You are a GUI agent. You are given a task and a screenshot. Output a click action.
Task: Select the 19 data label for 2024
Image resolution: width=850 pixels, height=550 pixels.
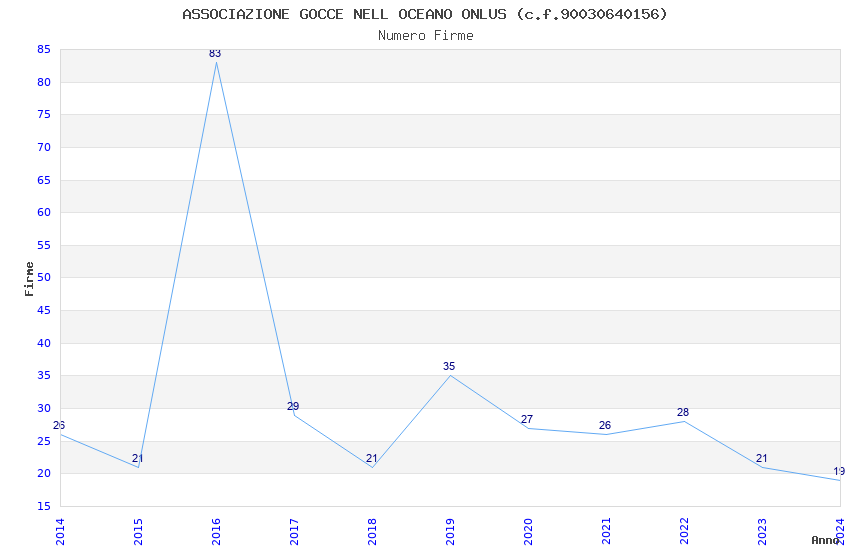[x=839, y=471]
